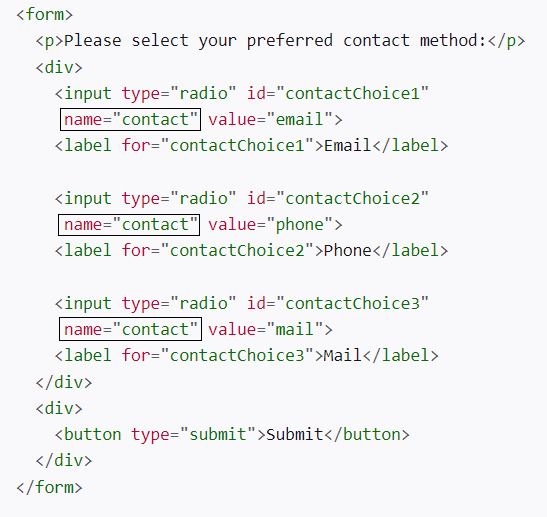547x517 pixels.
Task: Click the id="contactChoice2" attribute
Action: [338, 198]
